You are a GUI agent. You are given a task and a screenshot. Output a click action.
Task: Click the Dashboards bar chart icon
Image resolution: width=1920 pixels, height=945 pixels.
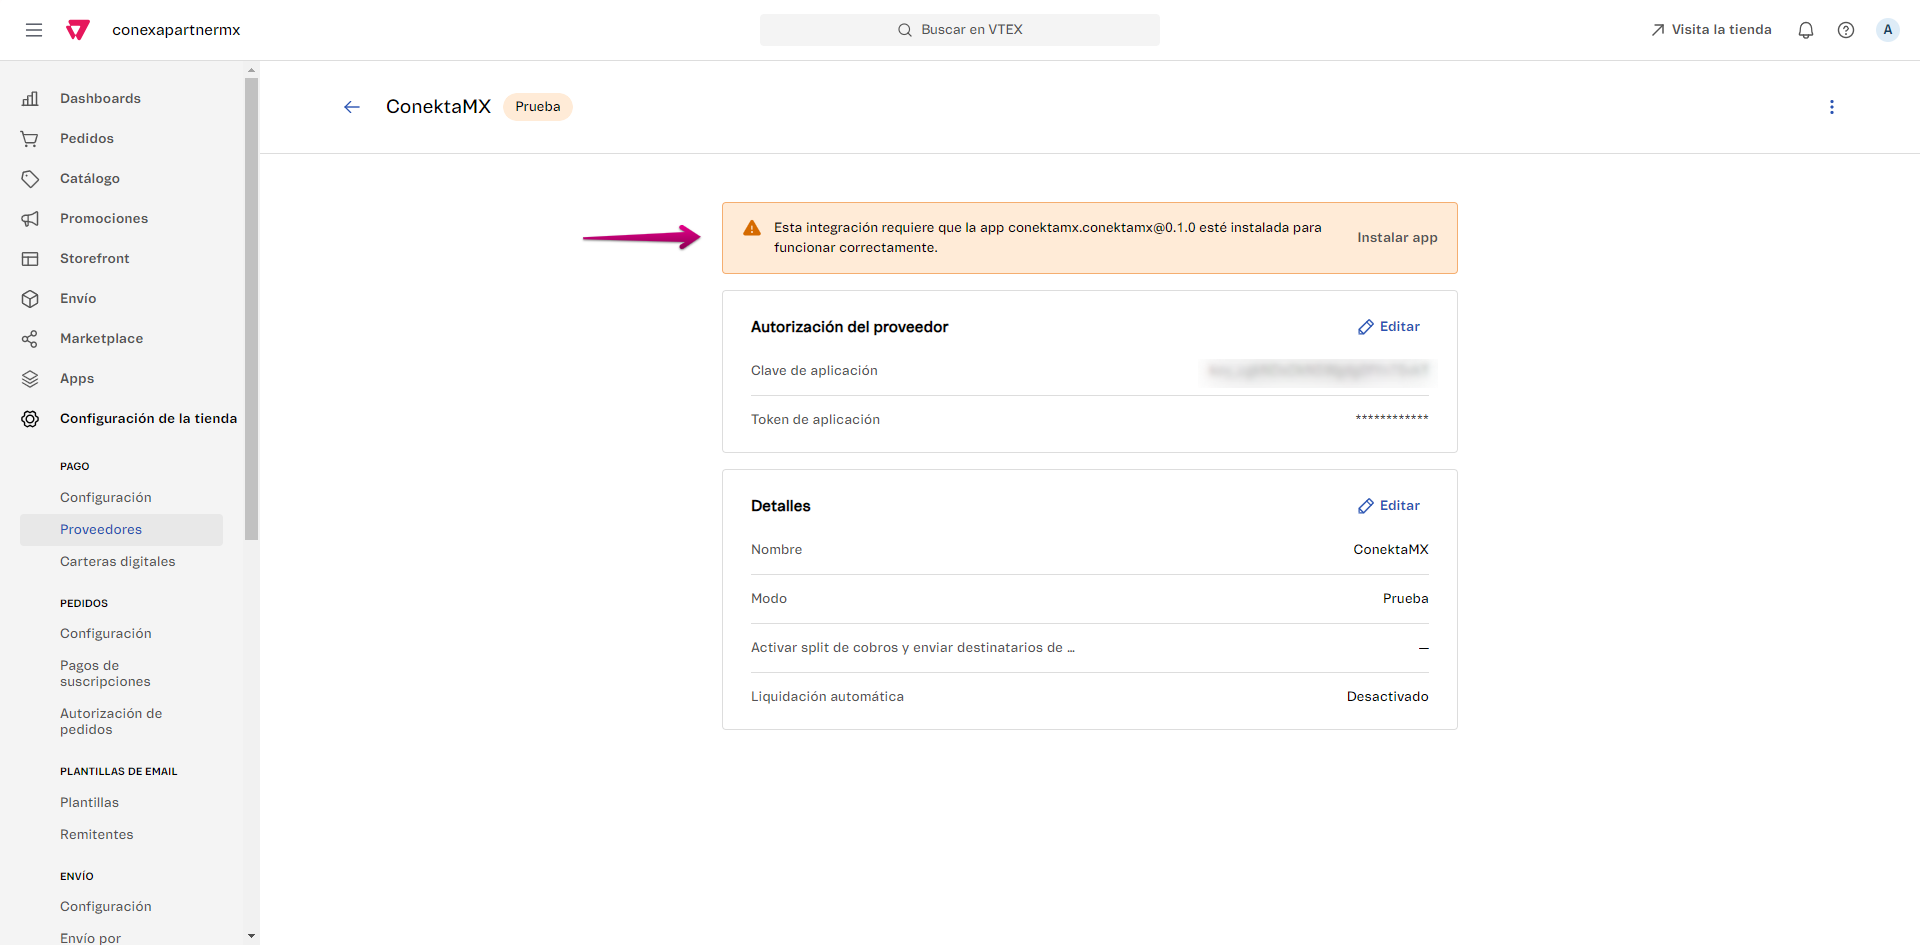(x=30, y=98)
